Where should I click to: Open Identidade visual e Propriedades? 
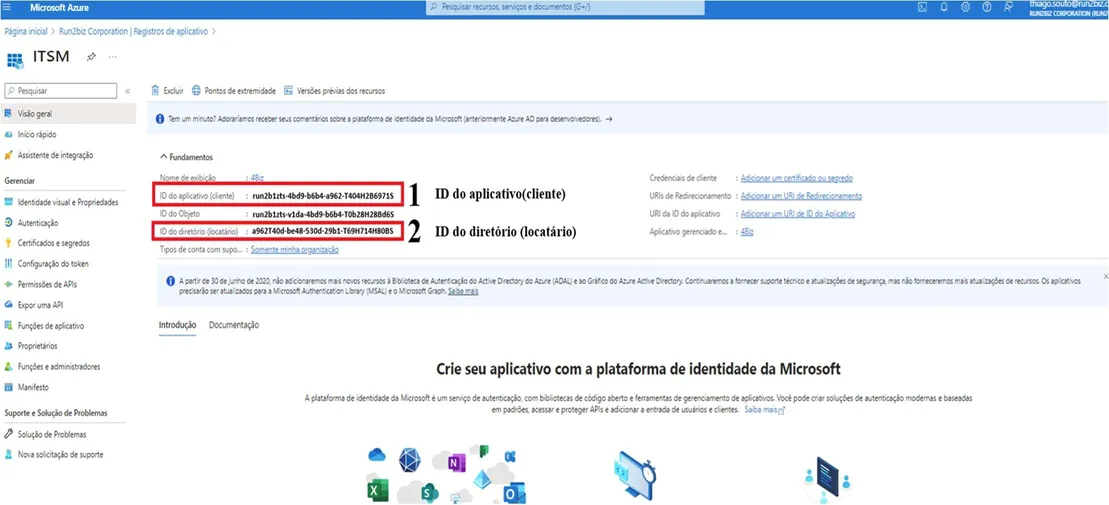click(69, 202)
